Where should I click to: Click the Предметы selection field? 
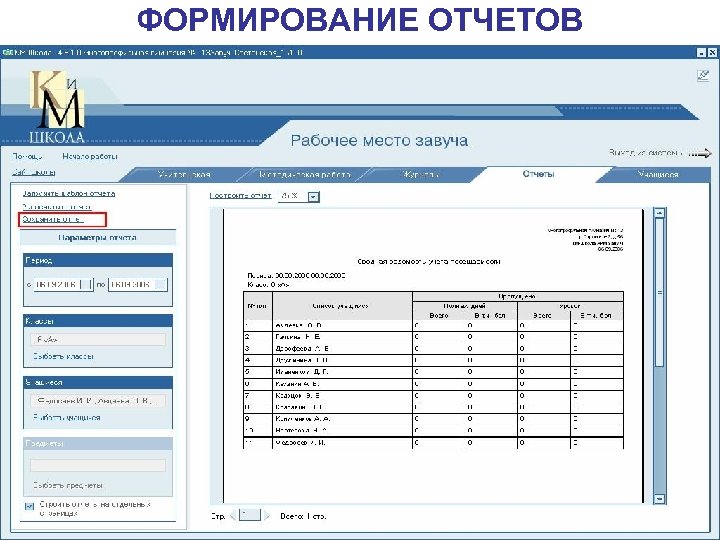tap(98, 465)
